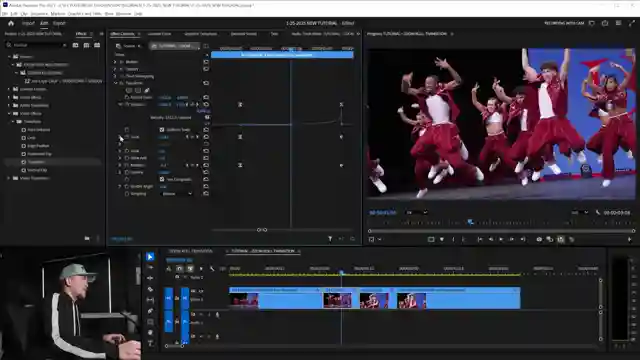
Task: Open Program monitor button editor plus icon
Action: tap(629, 239)
